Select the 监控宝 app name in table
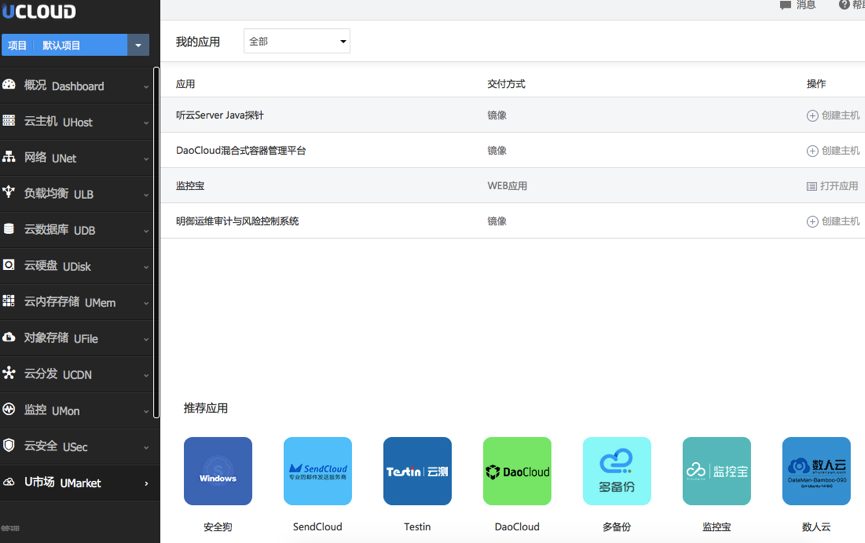This screenshot has height=543, width=865. tap(190, 186)
